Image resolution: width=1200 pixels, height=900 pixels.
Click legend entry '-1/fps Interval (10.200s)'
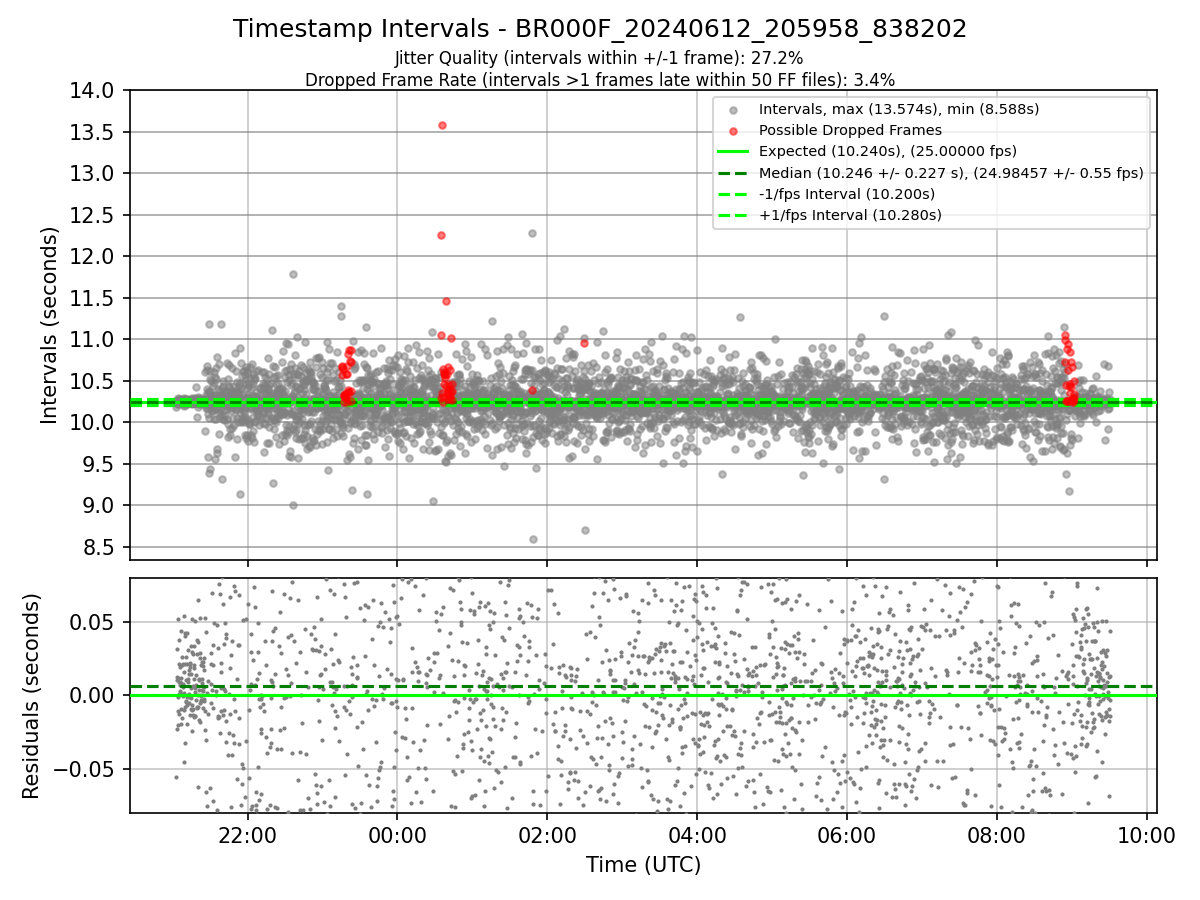coord(846,193)
